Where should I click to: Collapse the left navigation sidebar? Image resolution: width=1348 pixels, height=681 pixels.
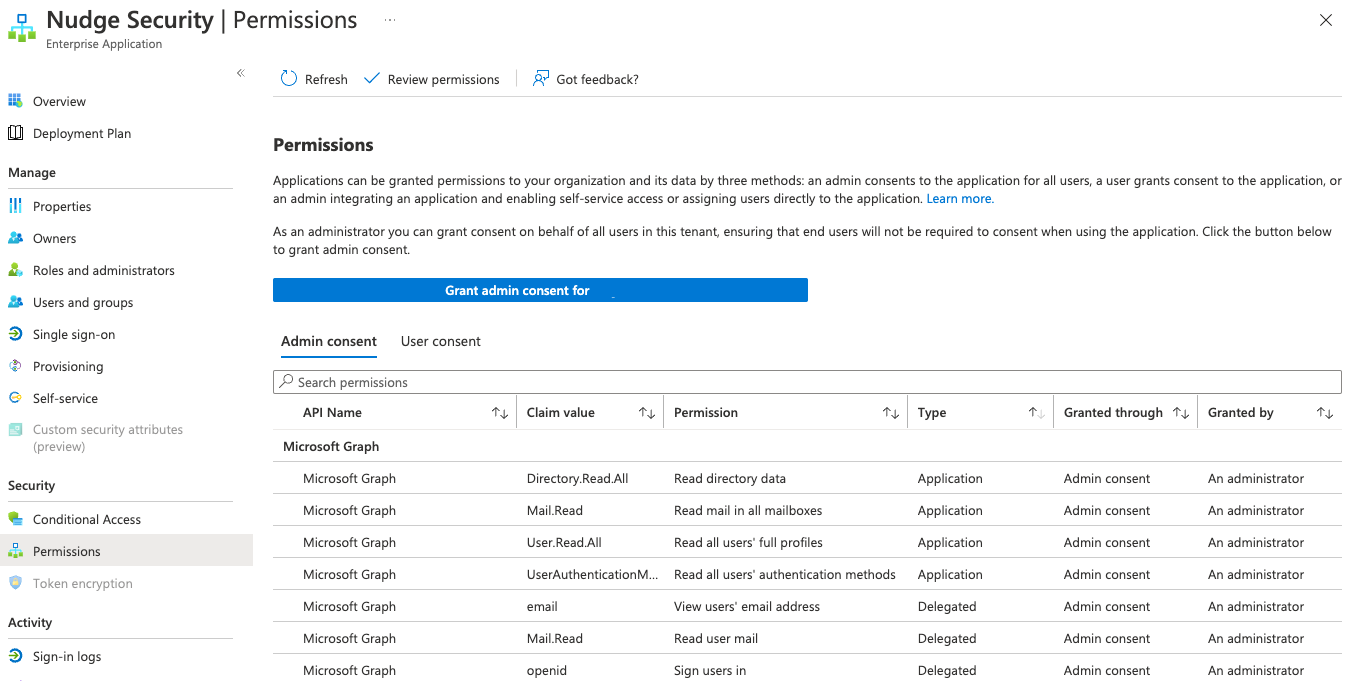point(240,73)
